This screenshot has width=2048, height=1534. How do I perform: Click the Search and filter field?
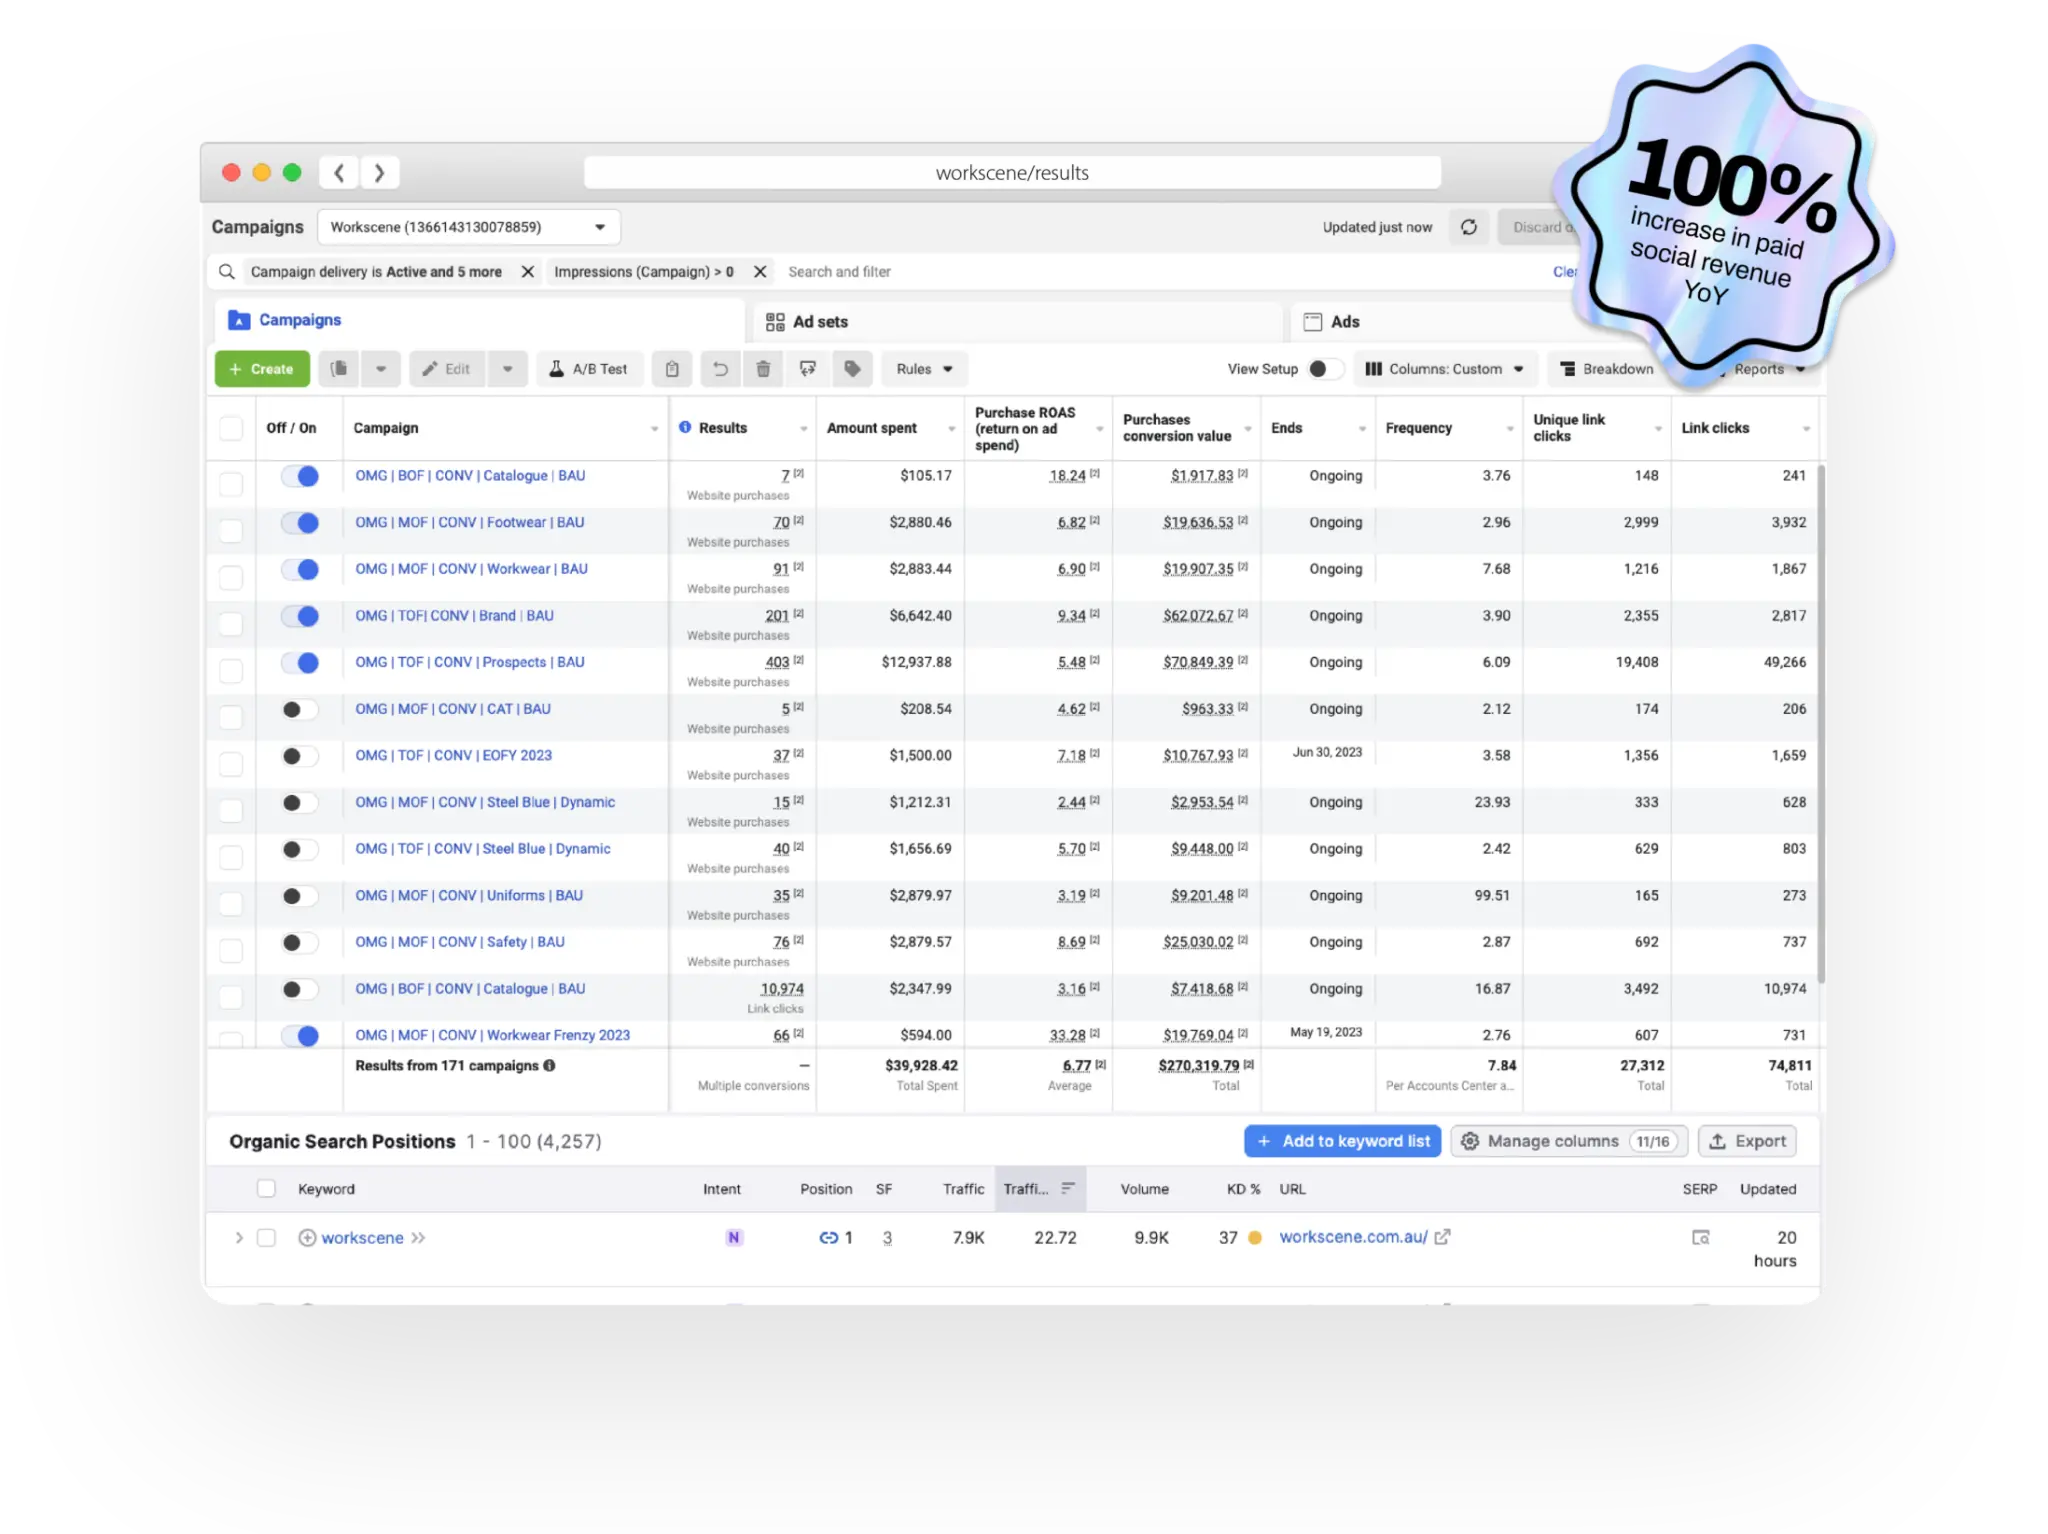tap(1100, 272)
